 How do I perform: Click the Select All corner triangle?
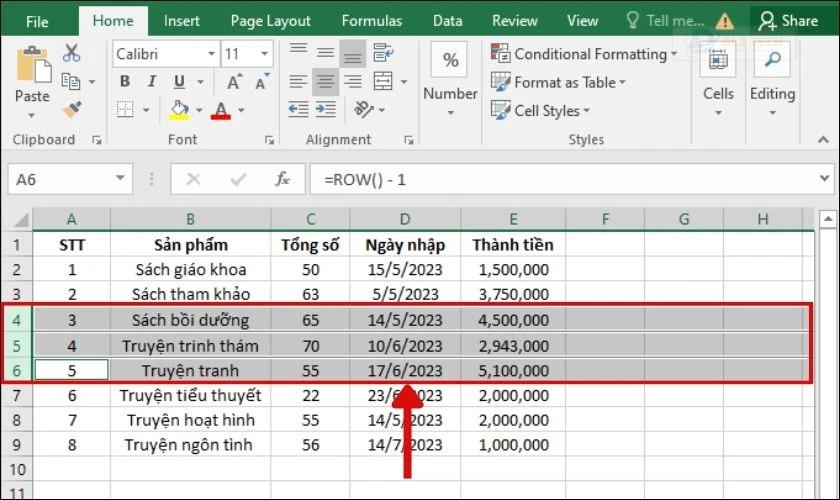pos(20,220)
